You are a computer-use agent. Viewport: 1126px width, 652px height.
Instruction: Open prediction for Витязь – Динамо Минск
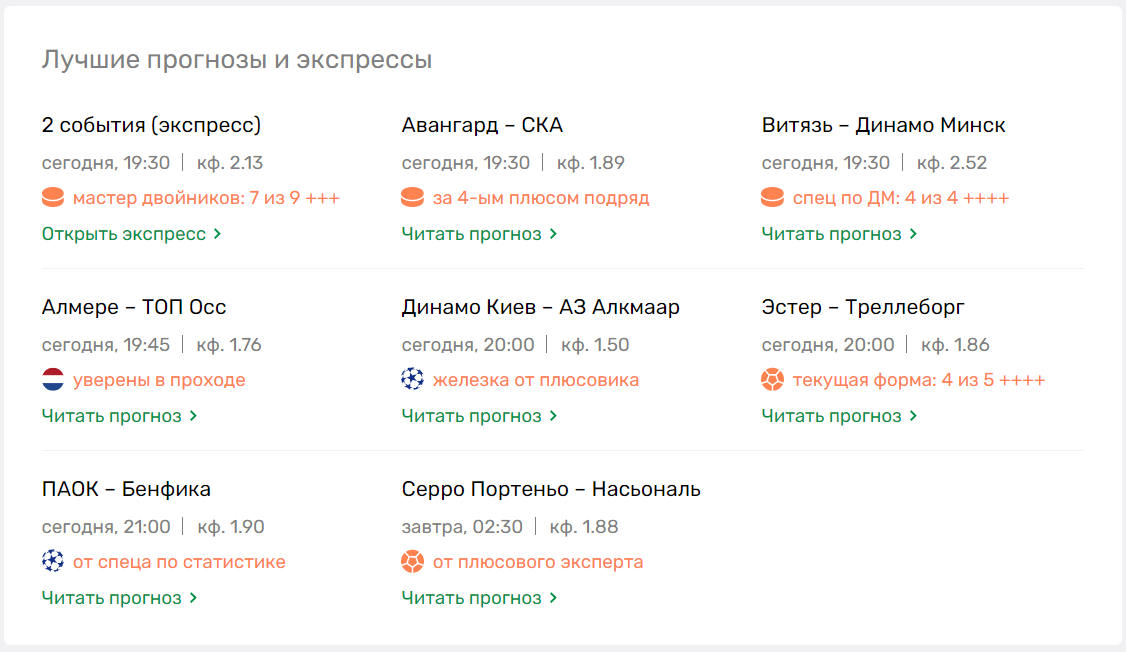[830, 233]
